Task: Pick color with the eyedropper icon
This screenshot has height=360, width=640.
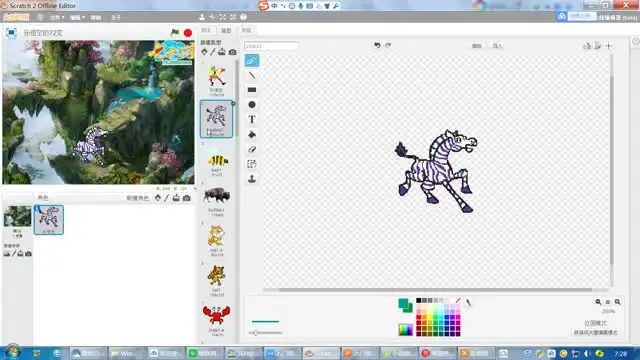Action: [469, 302]
